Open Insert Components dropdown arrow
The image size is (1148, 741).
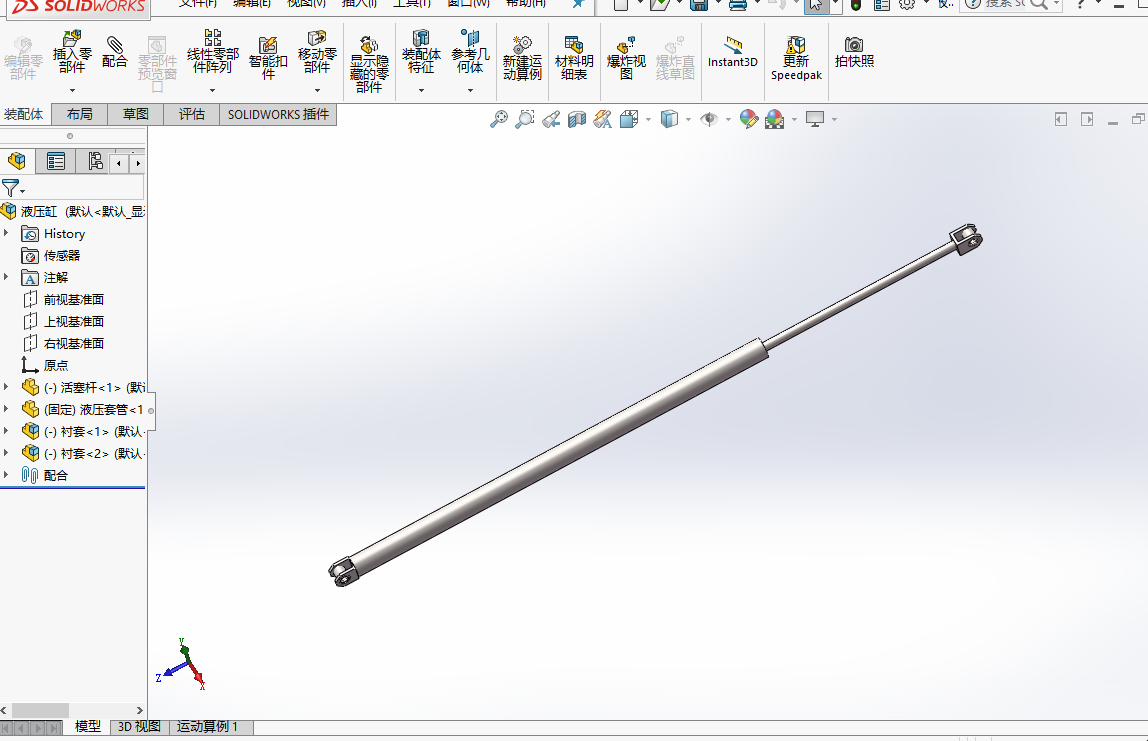point(72,90)
